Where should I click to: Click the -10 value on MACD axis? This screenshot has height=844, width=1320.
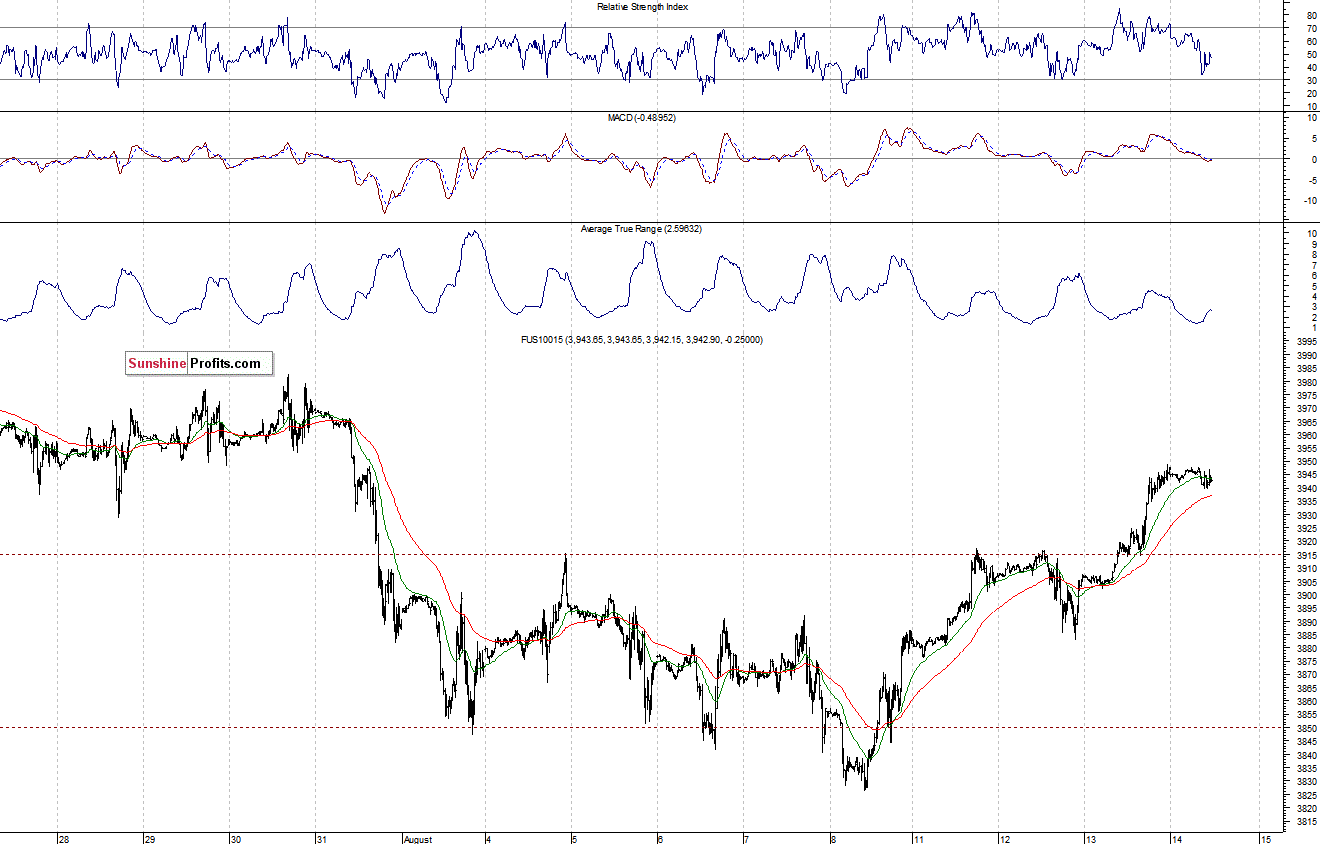[x=1309, y=200]
